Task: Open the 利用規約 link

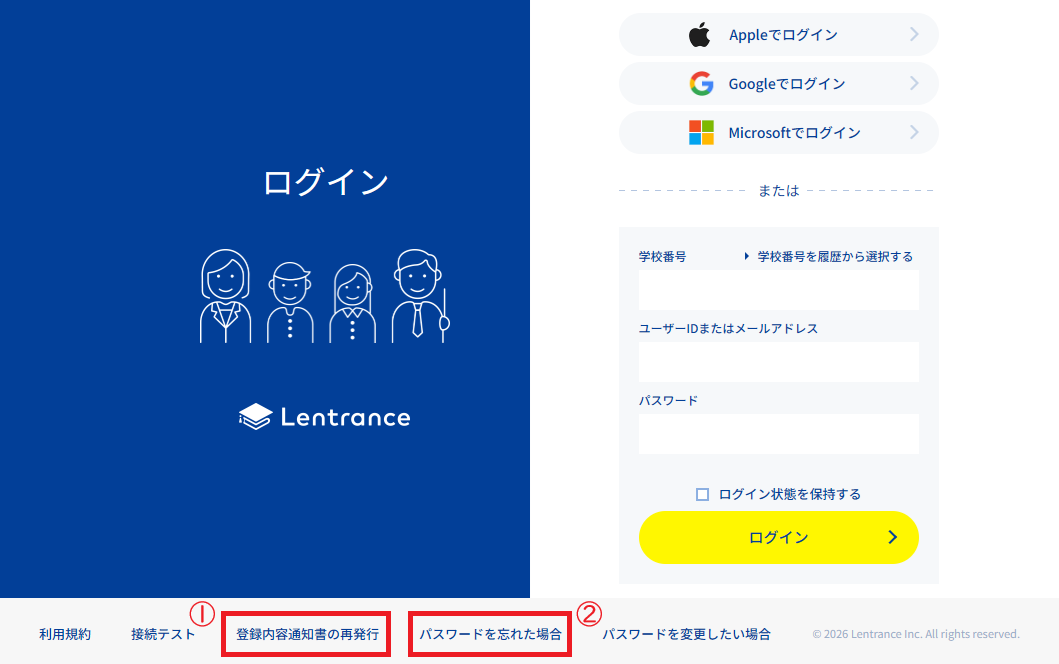Action: point(64,633)
